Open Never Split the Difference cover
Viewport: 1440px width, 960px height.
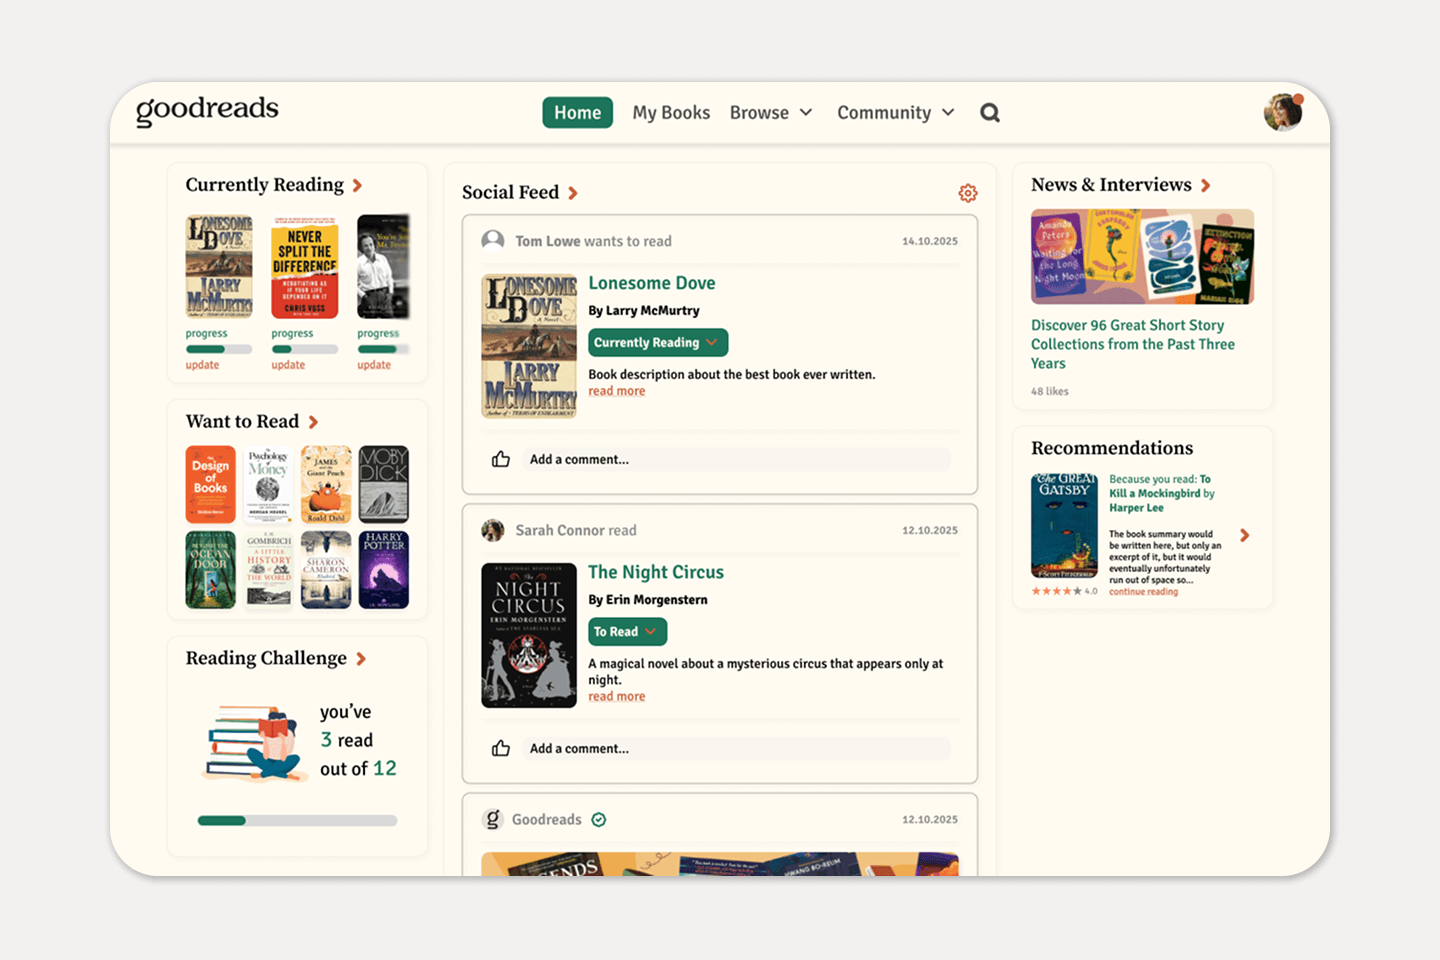(305, 267)
